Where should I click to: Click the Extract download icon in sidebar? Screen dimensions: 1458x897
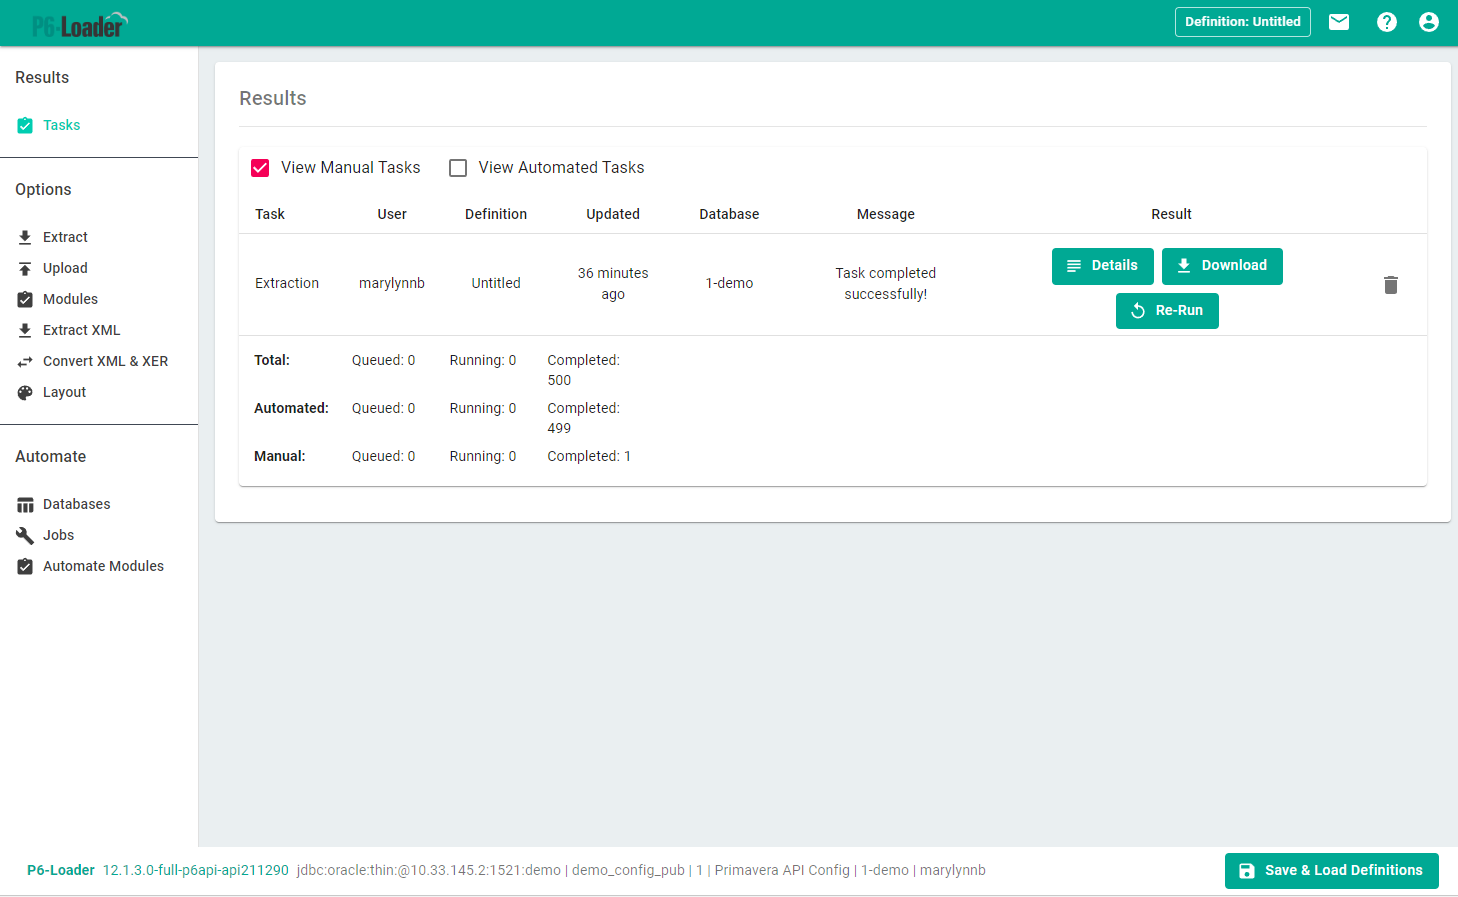25,237
